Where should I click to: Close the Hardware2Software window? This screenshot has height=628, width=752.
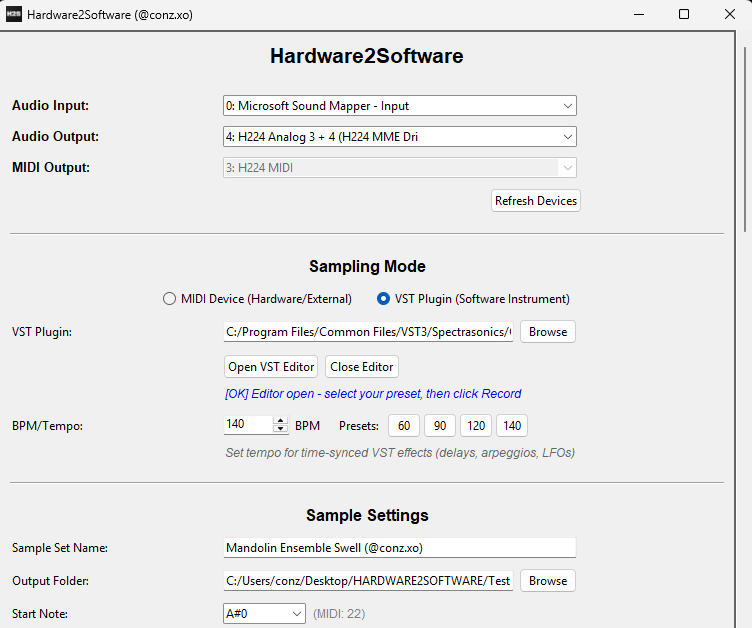(x=729, y=14)
